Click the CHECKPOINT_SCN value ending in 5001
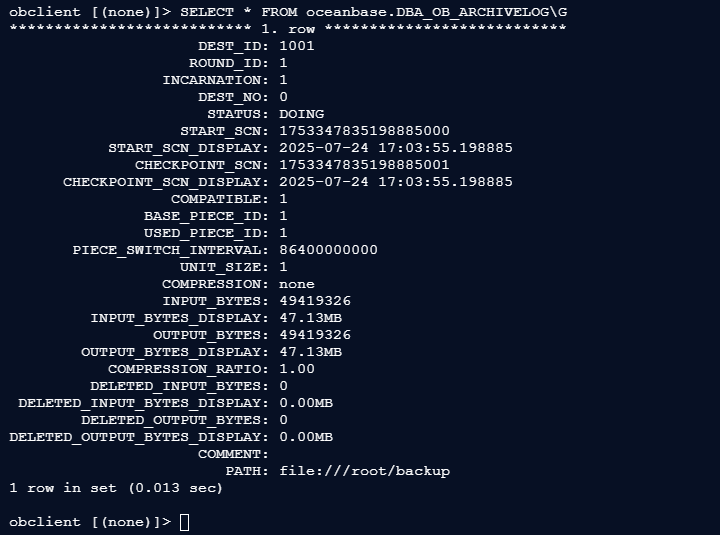Viewport: 720px width, 535px height. [364, 165]
